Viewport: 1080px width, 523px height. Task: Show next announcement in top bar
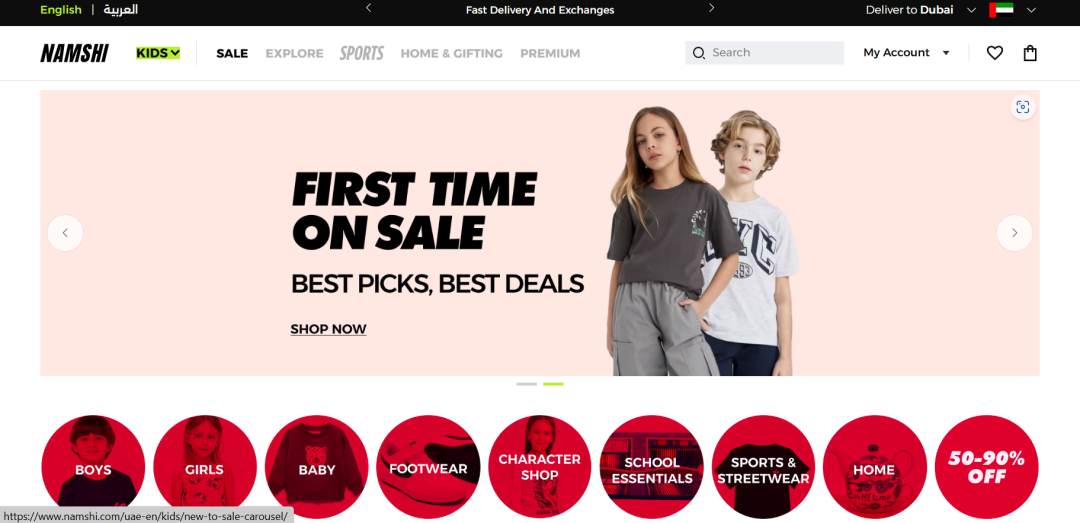point(712,8)
